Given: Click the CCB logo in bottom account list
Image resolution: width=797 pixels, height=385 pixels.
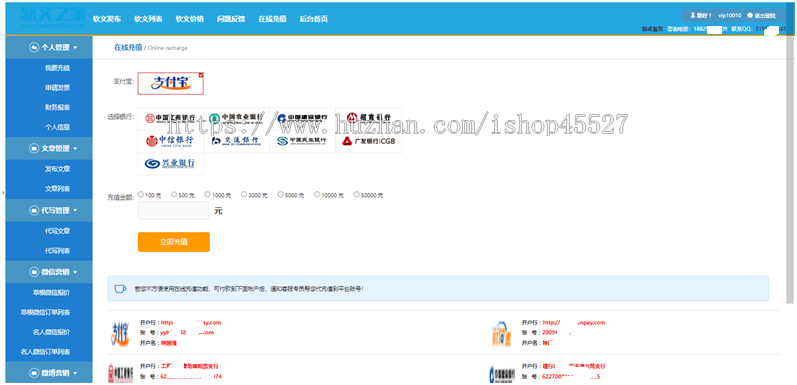Looking at the screenshot, I should pos(501,374).
